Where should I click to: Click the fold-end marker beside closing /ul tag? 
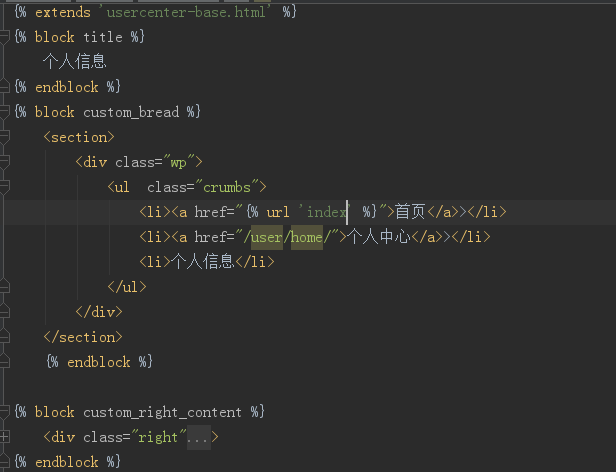click(4, 287)
